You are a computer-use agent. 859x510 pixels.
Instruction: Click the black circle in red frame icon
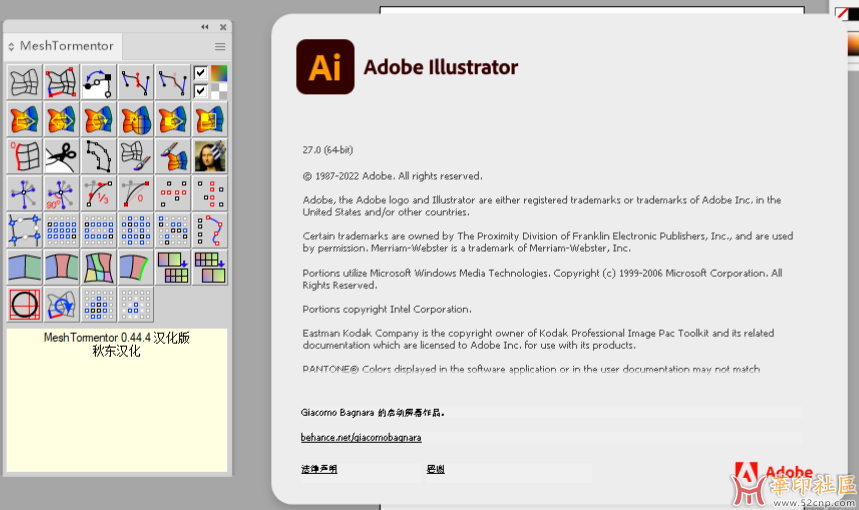25,305
